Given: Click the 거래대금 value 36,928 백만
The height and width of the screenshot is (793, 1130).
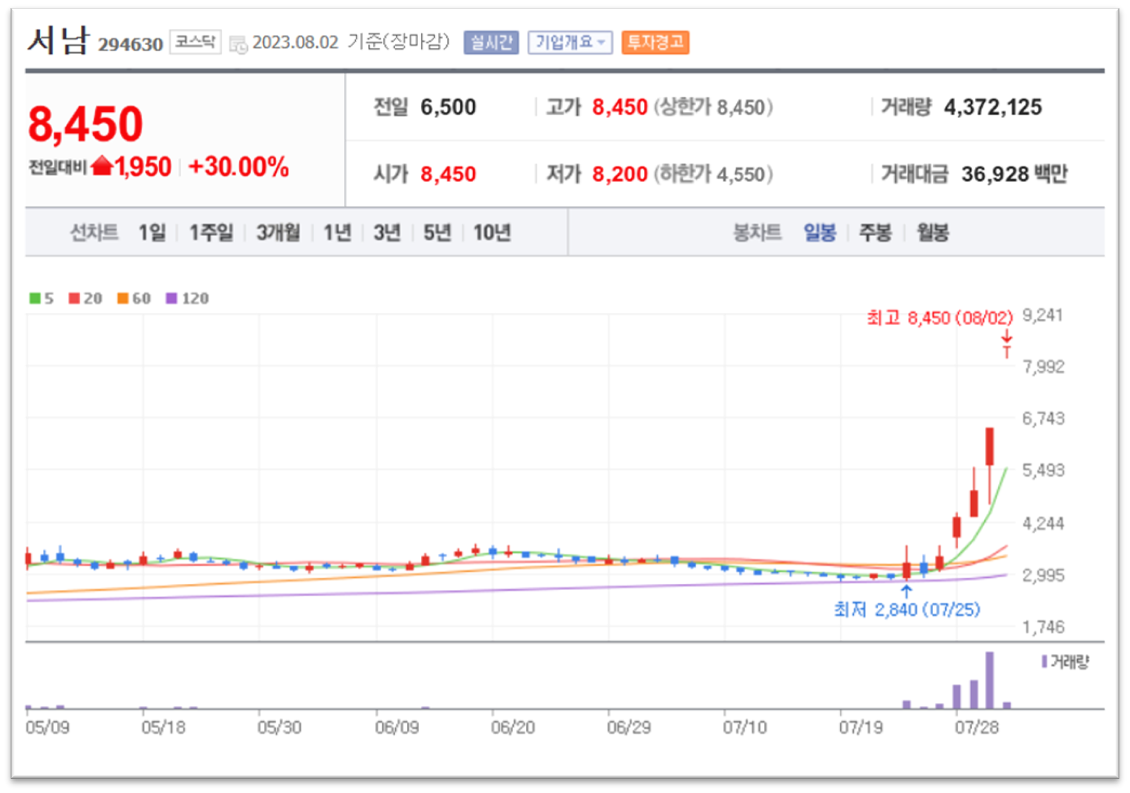Looking at the screenshot, I should coord(1014,174).
